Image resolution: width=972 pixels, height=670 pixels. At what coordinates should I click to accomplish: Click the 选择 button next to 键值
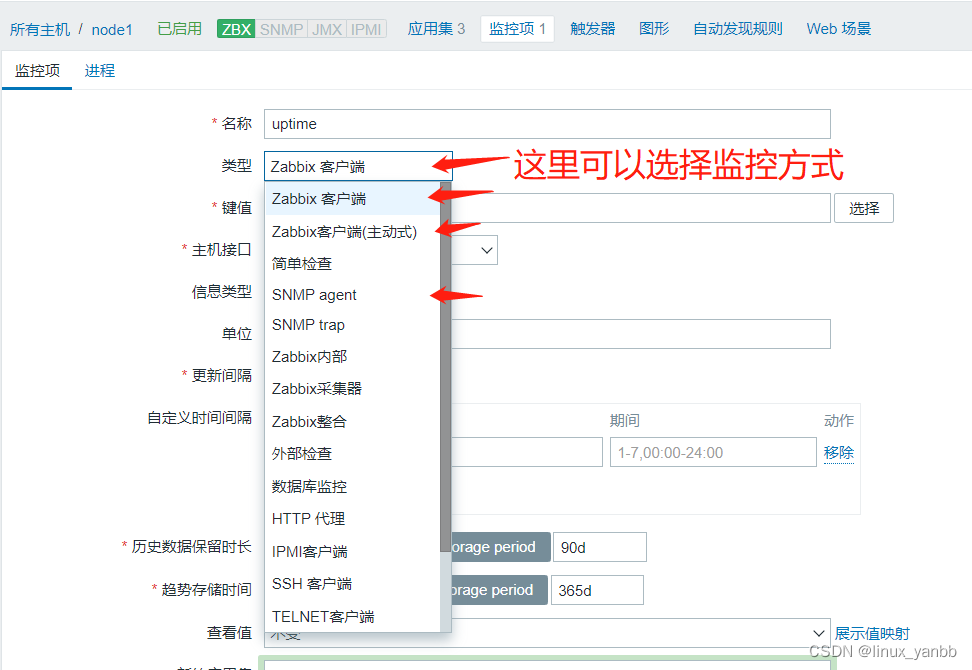pos(864,208)
